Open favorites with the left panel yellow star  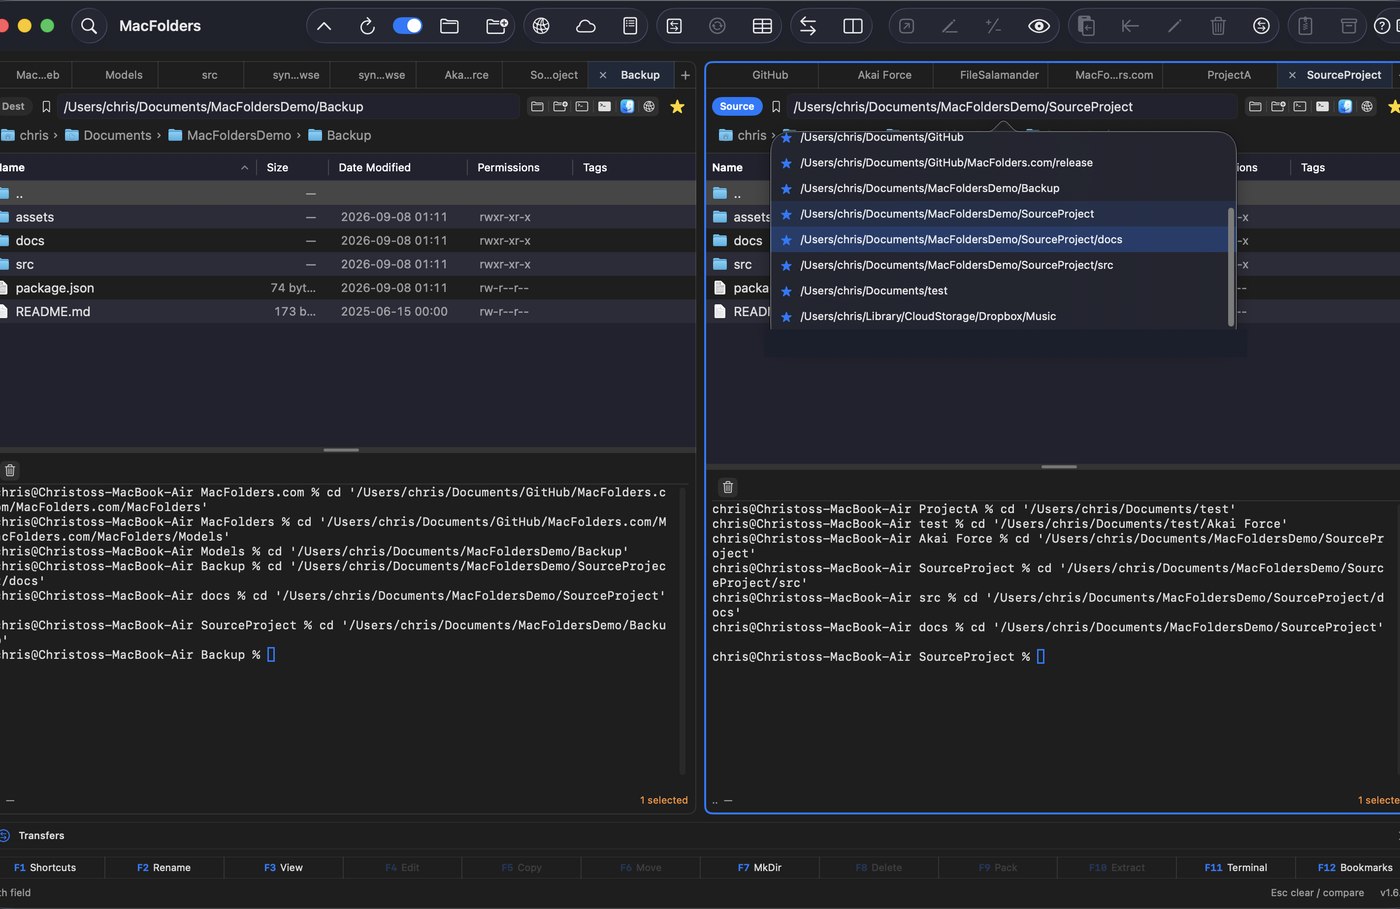pos(677,106)
